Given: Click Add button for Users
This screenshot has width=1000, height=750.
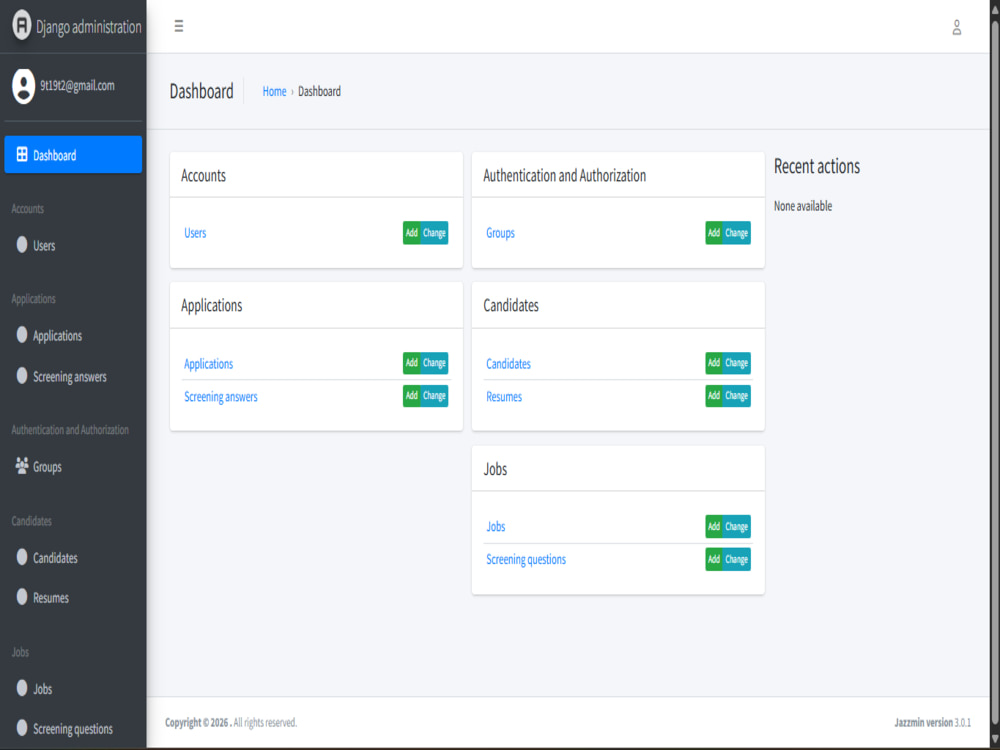Looking at the screenshot, I should pyautogui.click(x=411, y=233).
